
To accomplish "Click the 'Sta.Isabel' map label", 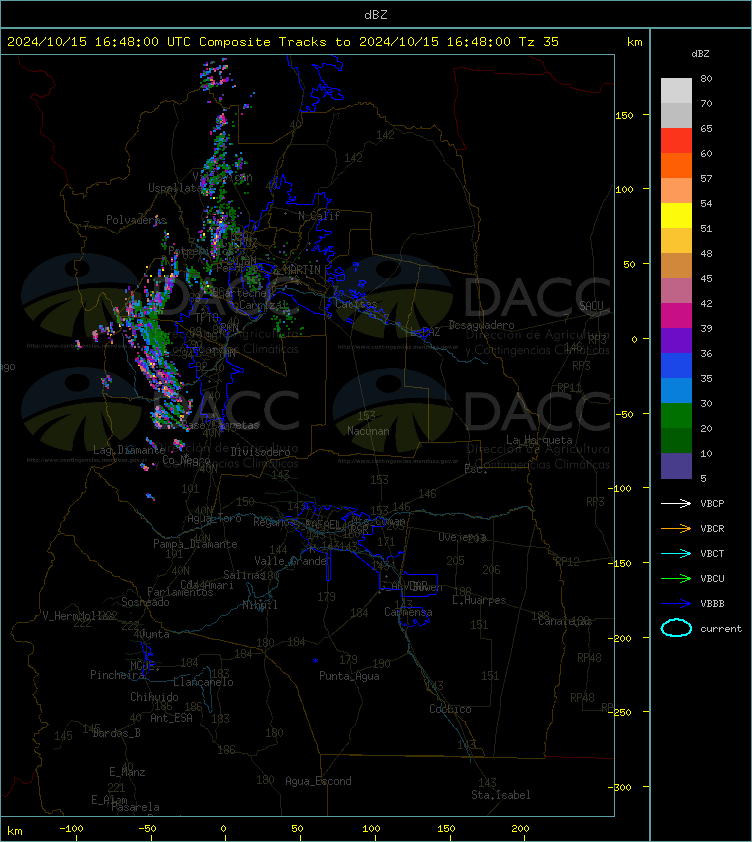I will coord(501,795).
